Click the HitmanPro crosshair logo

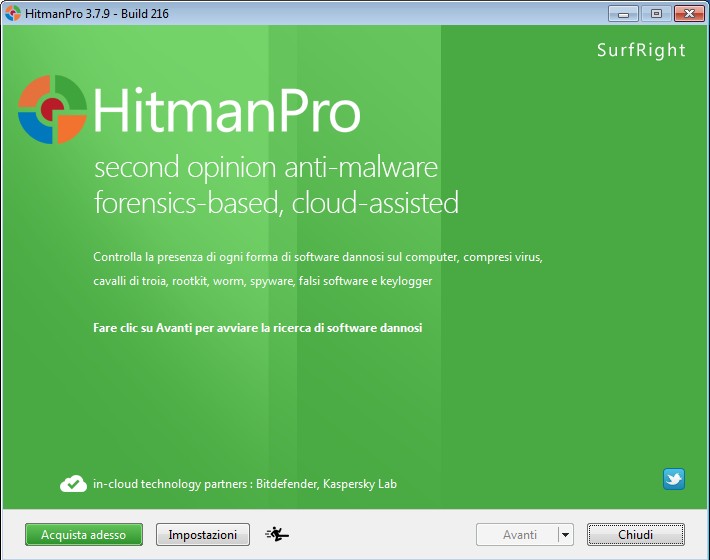(x=52, y=110)
